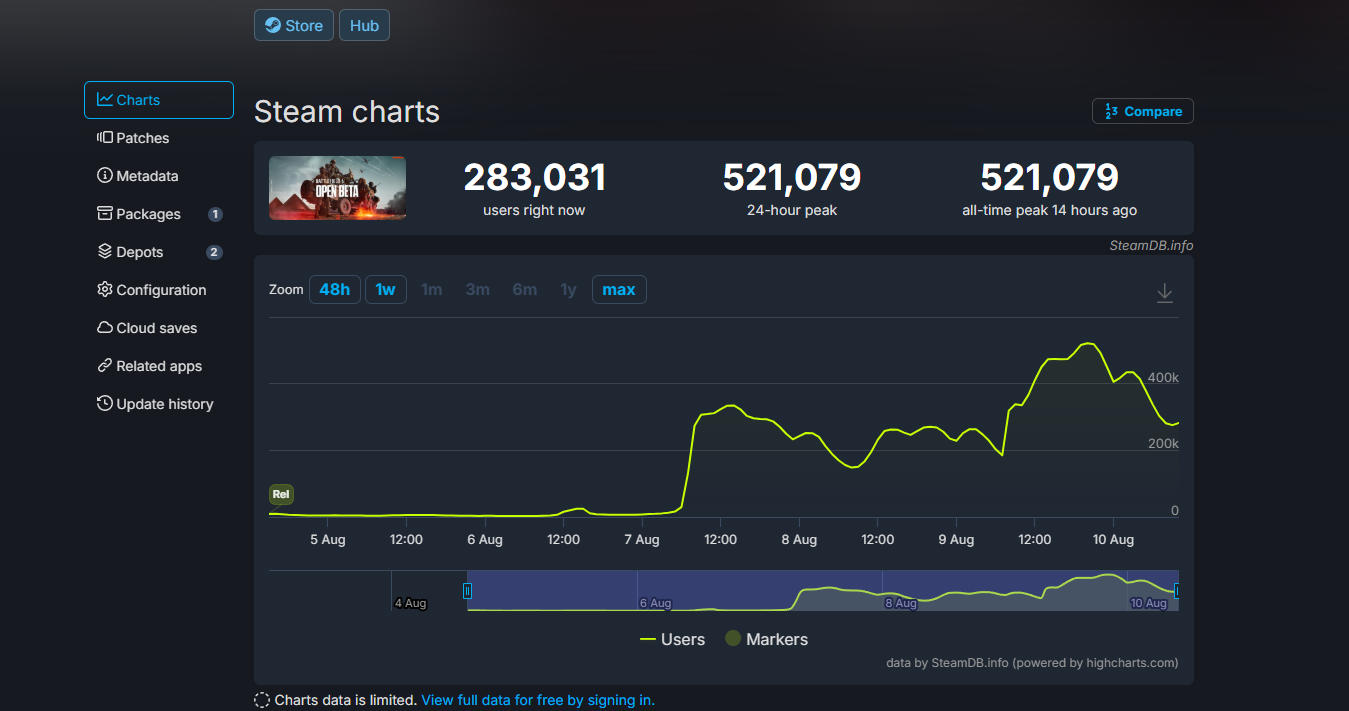The width and height of the screenshot is (1349, 711).
Task: Click the left navigator range handle
Action: [x=467, y=591]
